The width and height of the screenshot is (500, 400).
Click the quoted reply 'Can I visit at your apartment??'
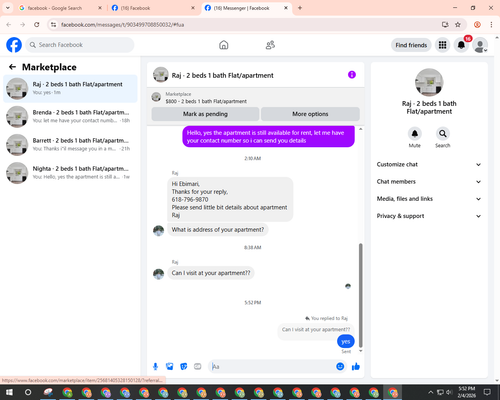pos(316,329)
